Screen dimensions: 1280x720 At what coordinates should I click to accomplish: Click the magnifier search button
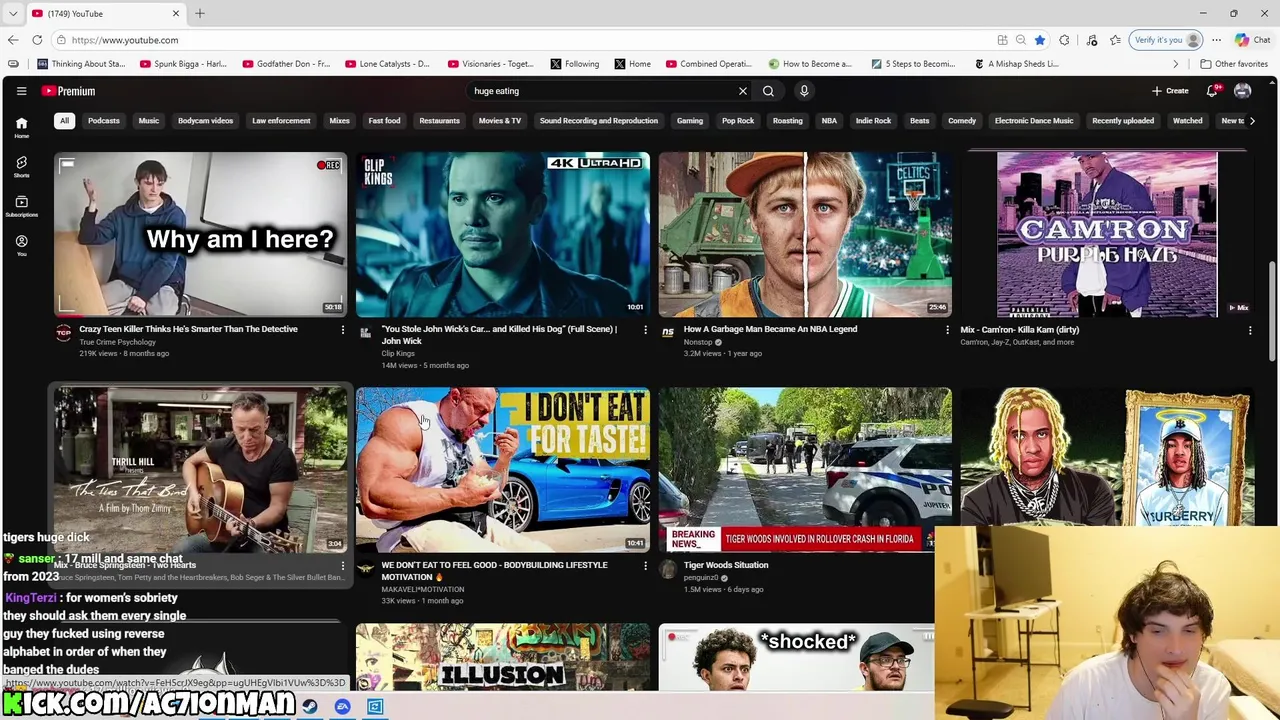(768, 91)
